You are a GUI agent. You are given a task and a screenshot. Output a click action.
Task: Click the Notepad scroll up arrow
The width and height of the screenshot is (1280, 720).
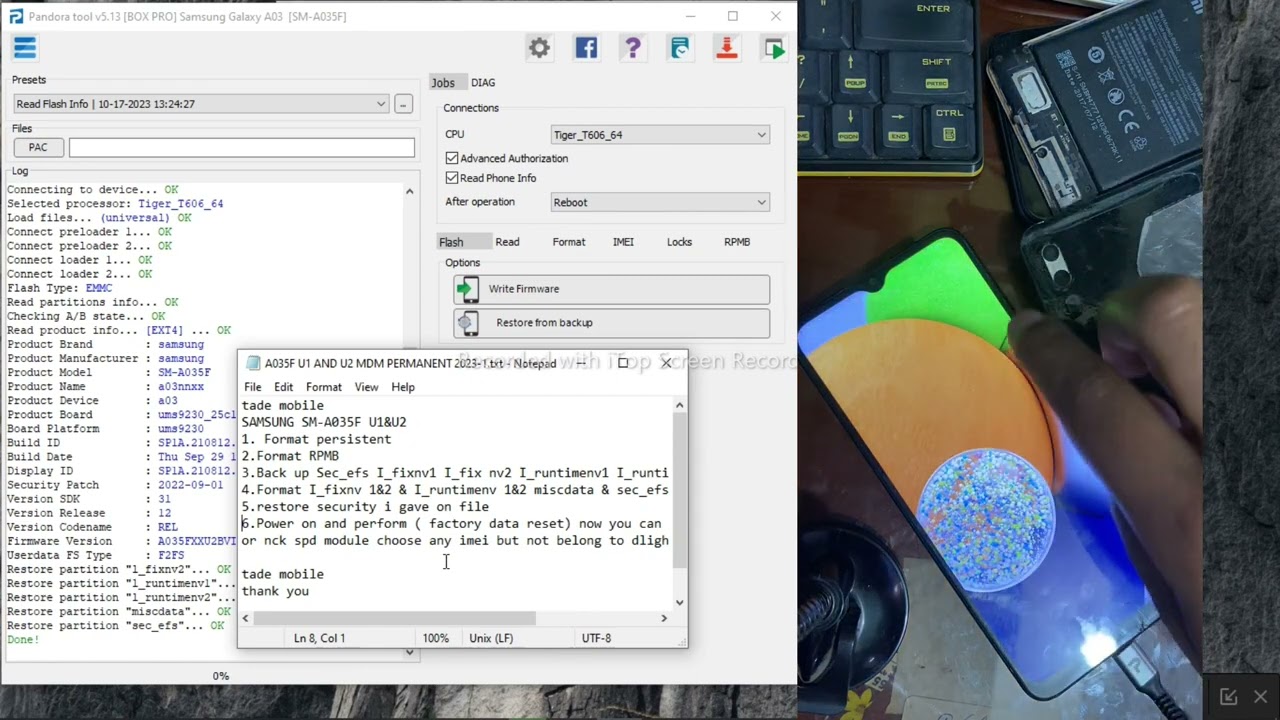click(x=680, y=406)
